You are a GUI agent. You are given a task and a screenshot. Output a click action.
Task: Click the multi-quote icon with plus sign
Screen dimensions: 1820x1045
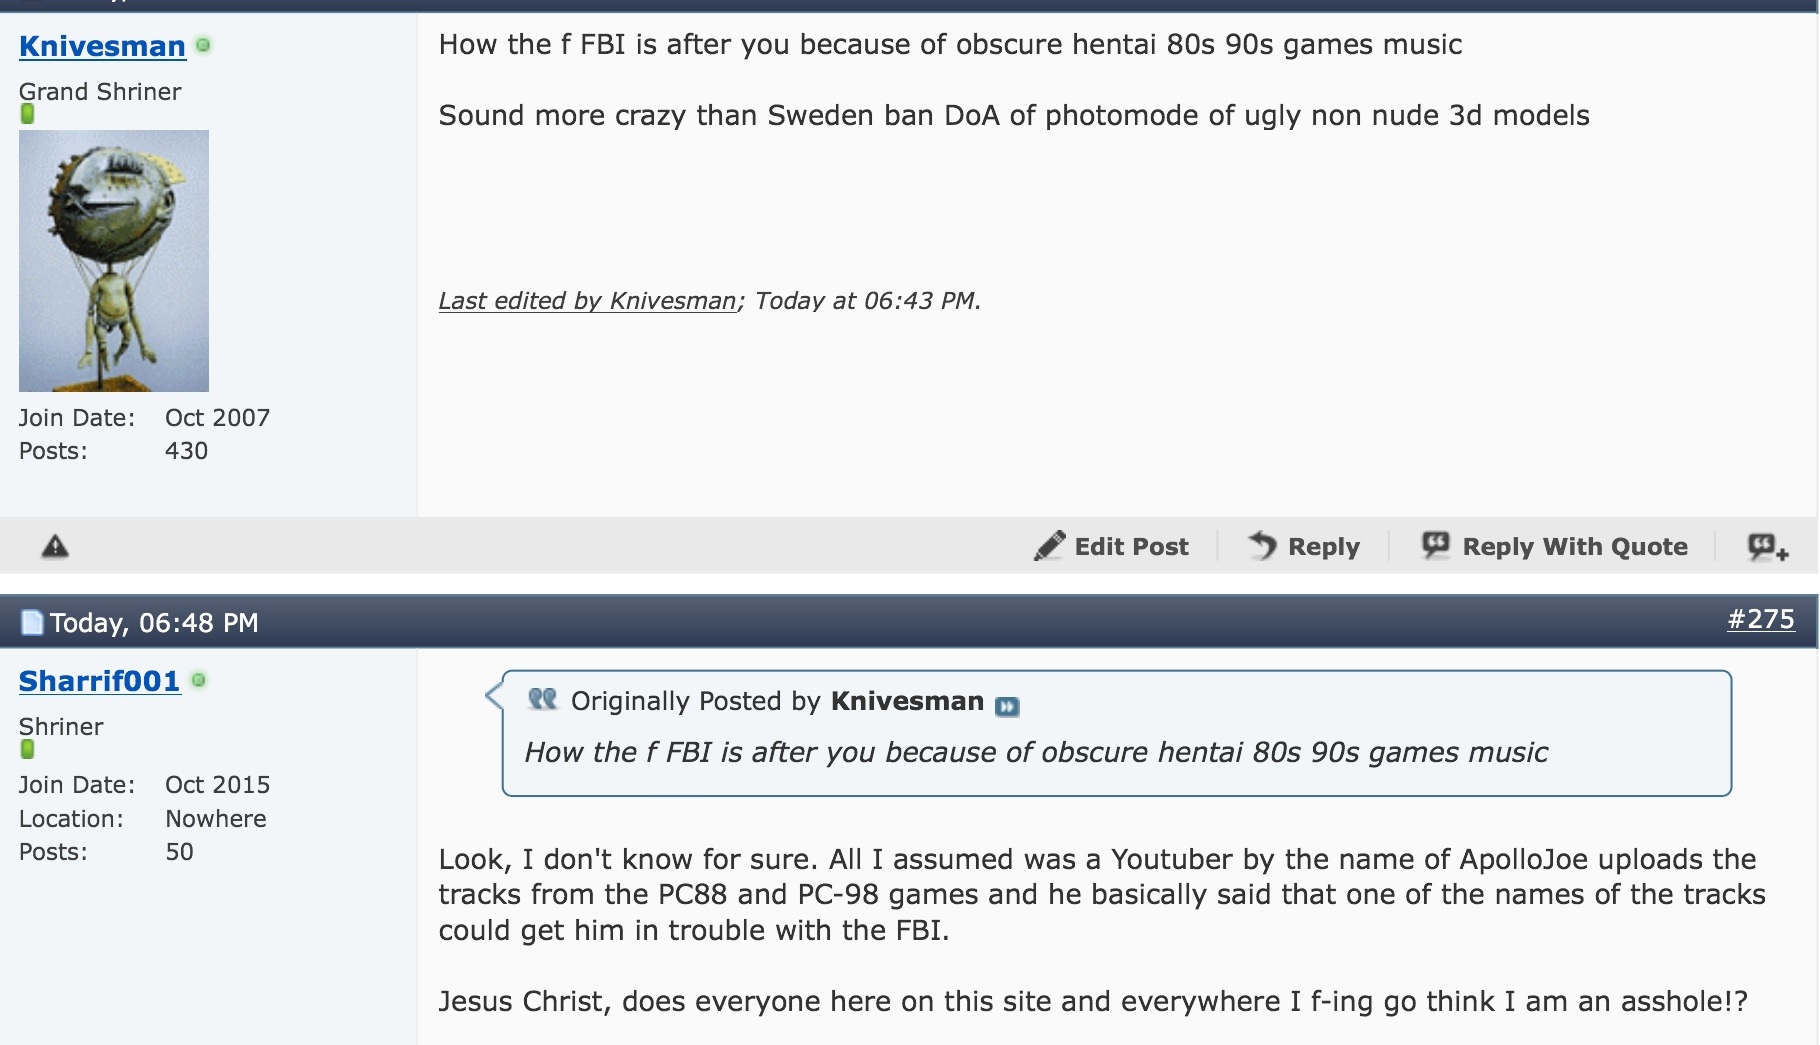[1767, 546]
